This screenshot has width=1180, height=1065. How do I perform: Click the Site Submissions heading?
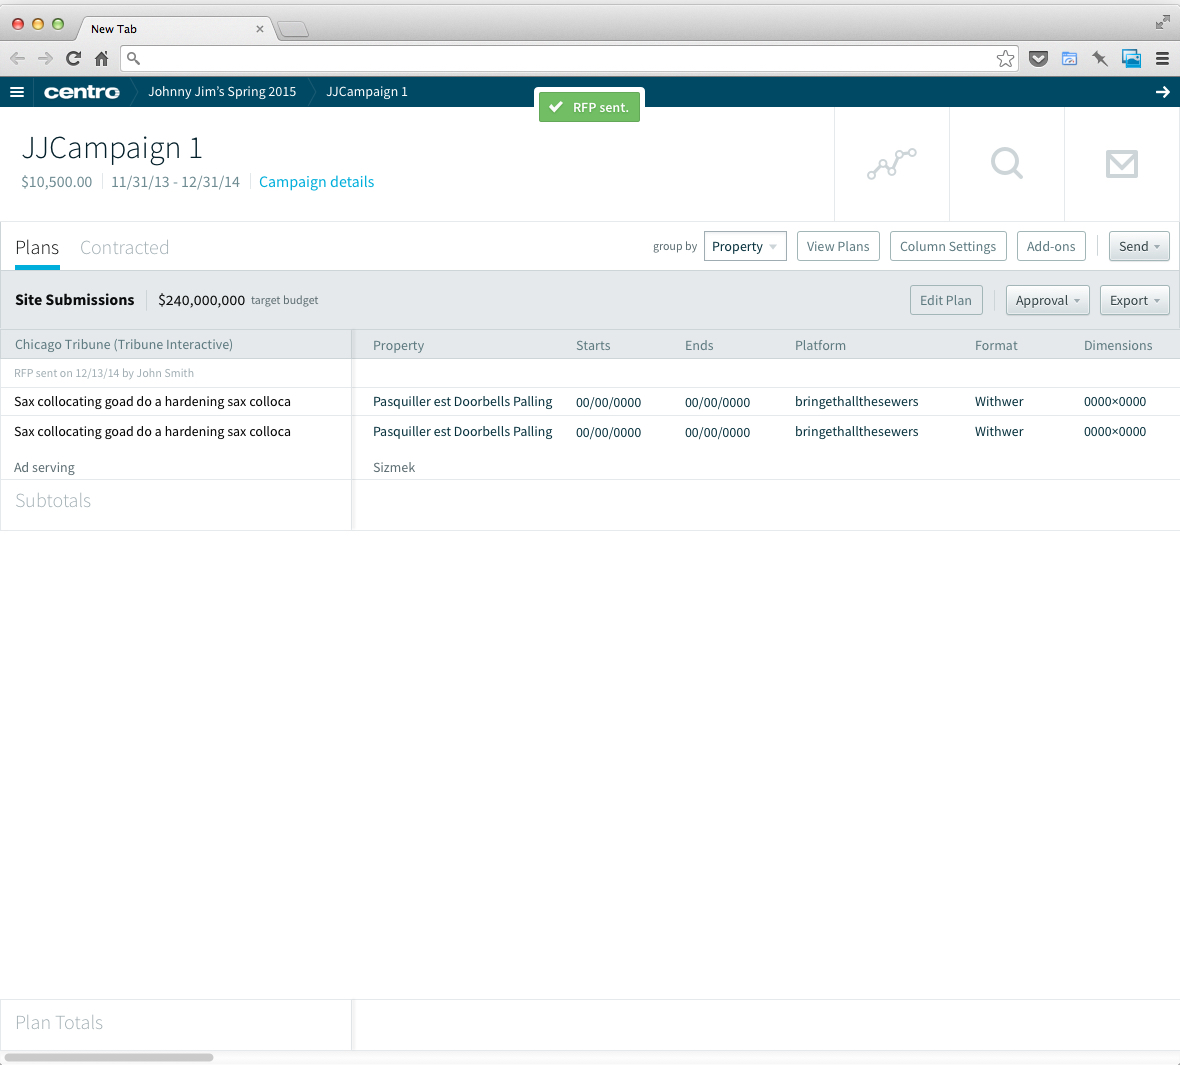point(75,300)
